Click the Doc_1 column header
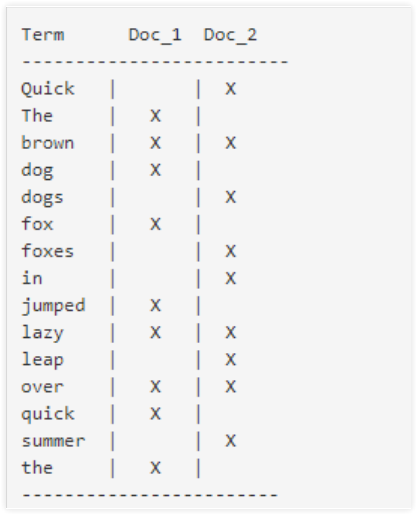Image resolution: width=417 pixels, height=515 pixels. tap(155, 35)
